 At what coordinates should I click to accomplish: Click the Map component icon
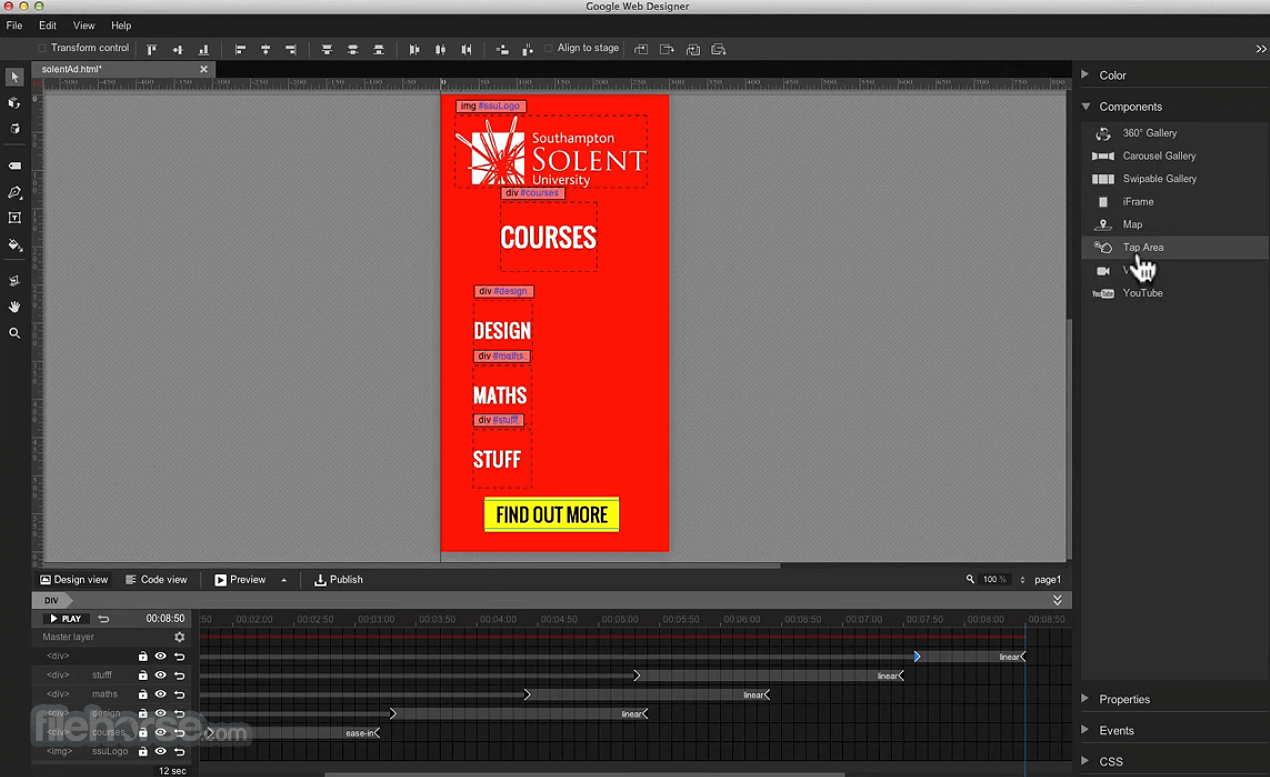(x=1103, y=225)
